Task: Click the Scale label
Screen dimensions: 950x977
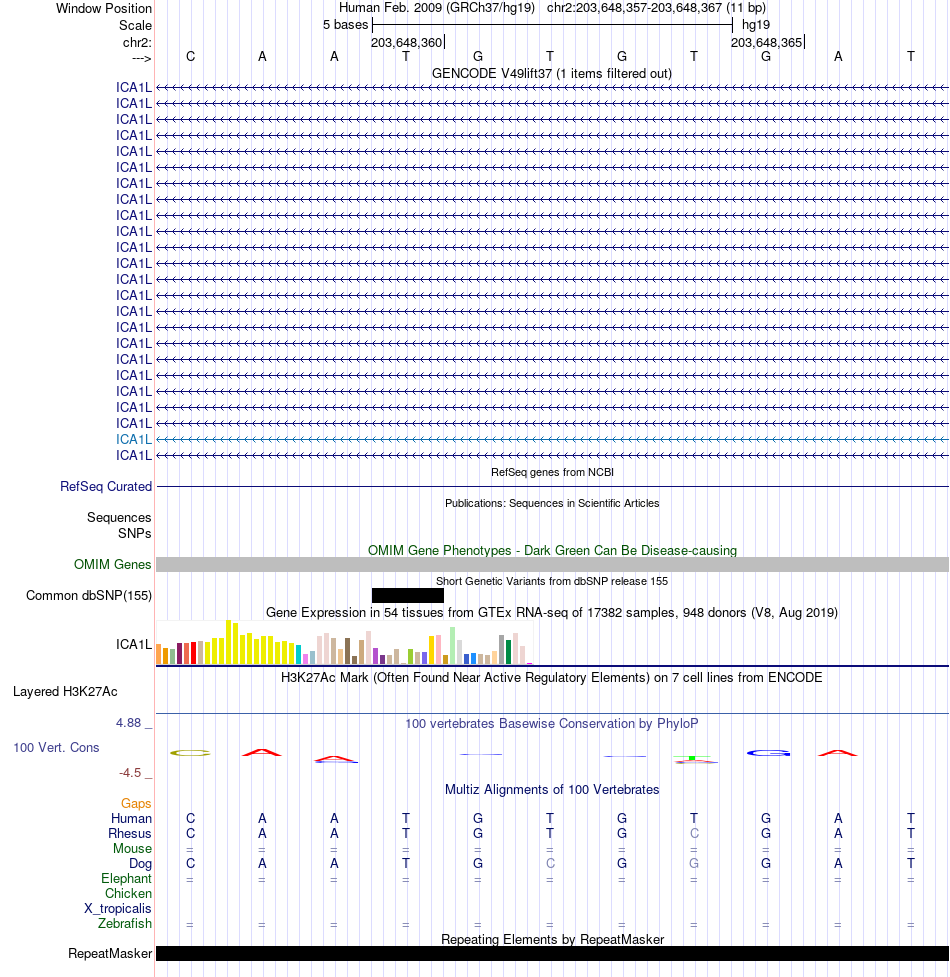Action: pyautogui.click(x=135, y=26)
